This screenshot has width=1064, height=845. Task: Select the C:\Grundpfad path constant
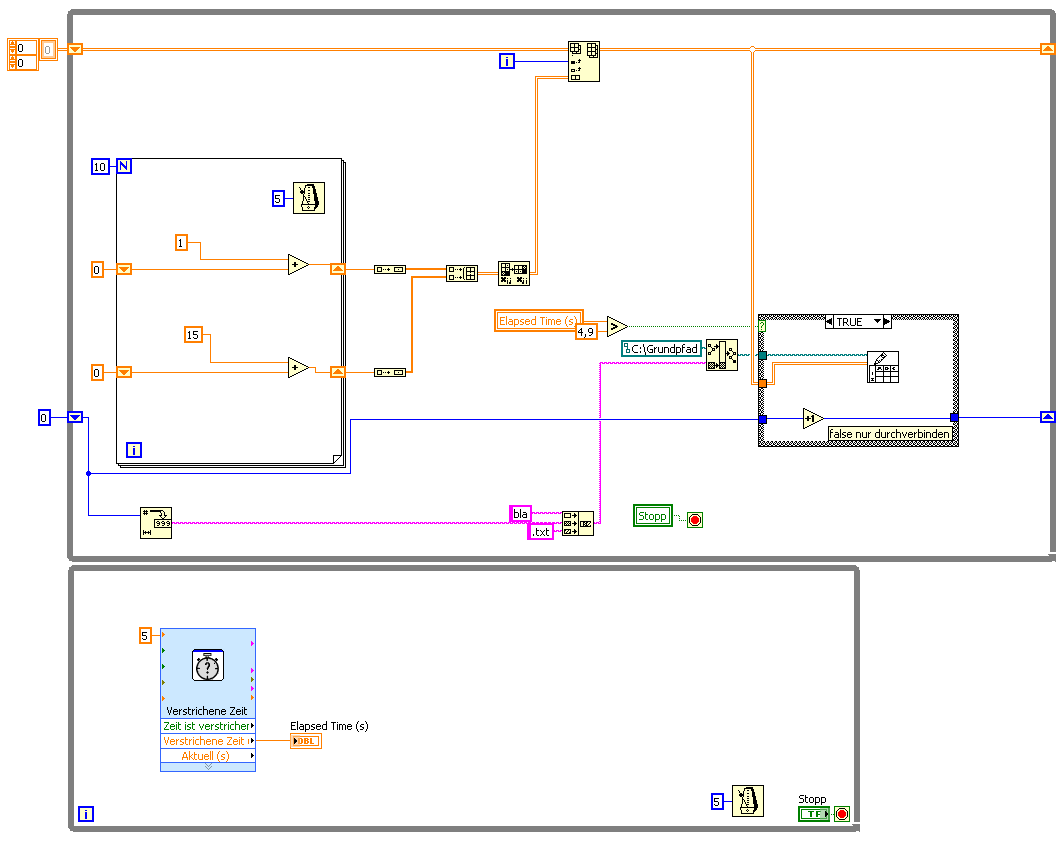click(x=662, y=349)
